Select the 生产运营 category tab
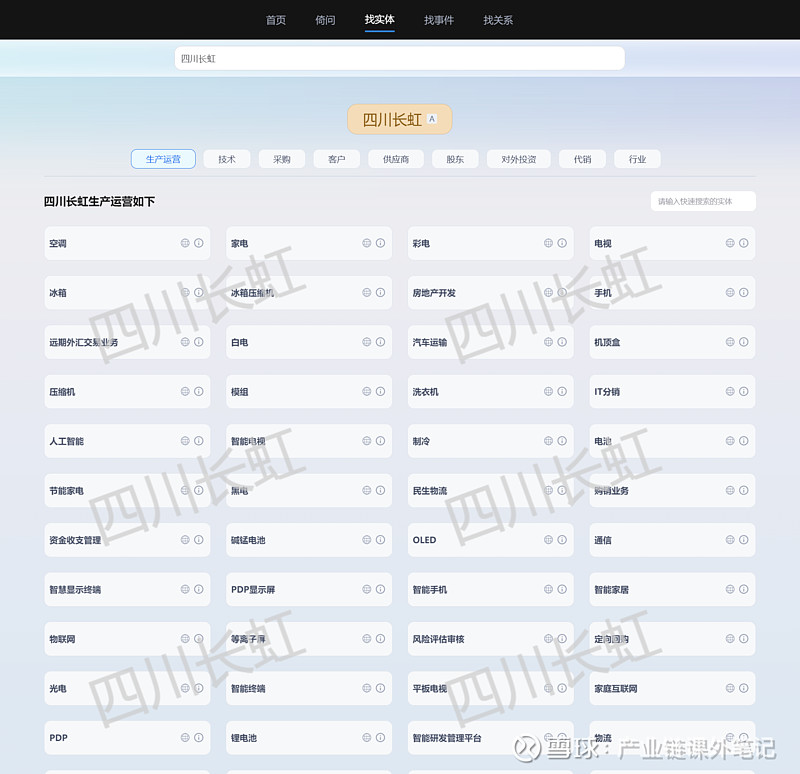 tap(163, 159)
